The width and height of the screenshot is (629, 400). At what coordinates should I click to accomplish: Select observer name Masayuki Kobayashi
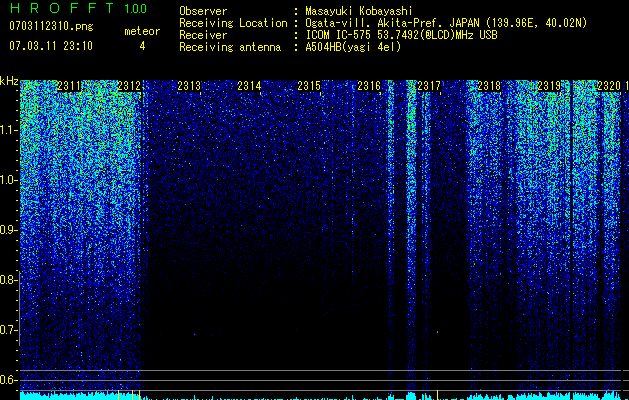click(x=359, y=11)
